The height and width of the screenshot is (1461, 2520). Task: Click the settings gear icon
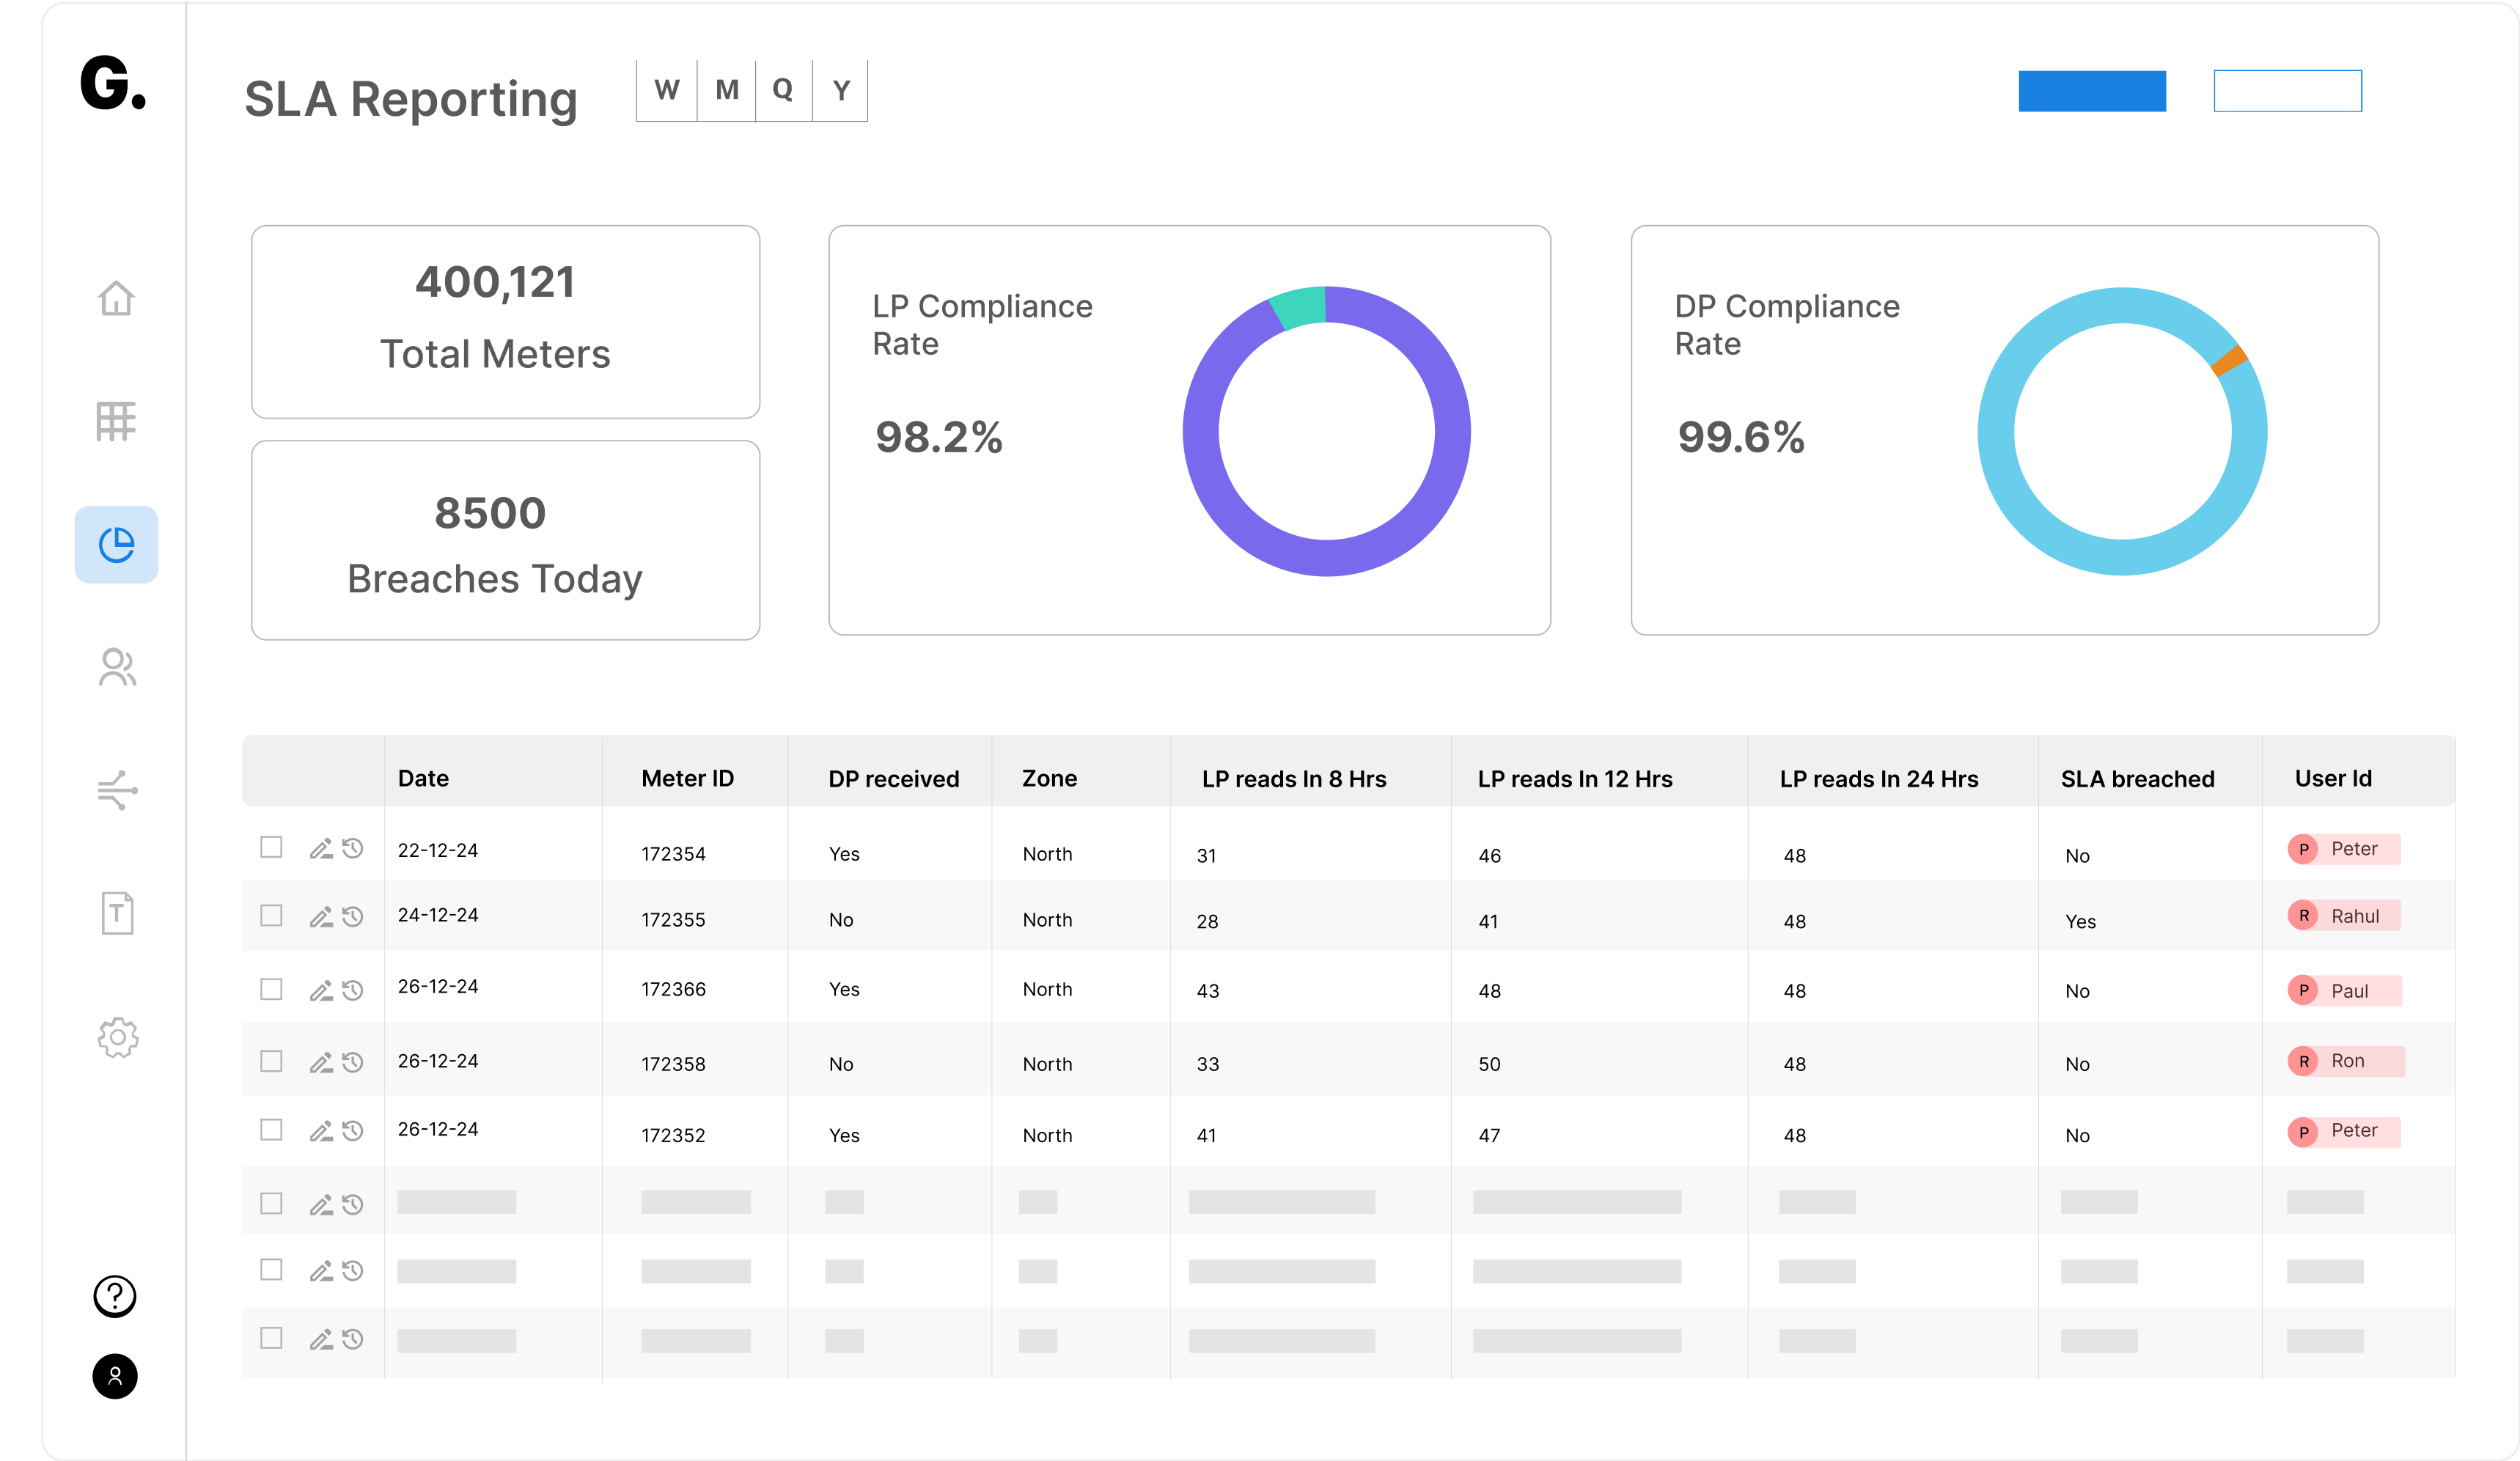point(118,1038)
